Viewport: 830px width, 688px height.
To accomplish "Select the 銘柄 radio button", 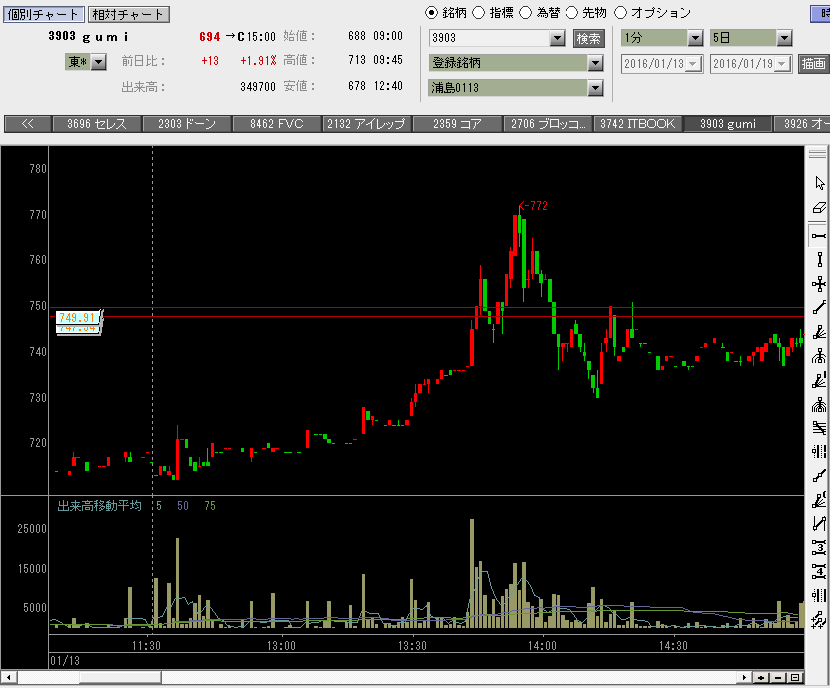I will [431, 13].
